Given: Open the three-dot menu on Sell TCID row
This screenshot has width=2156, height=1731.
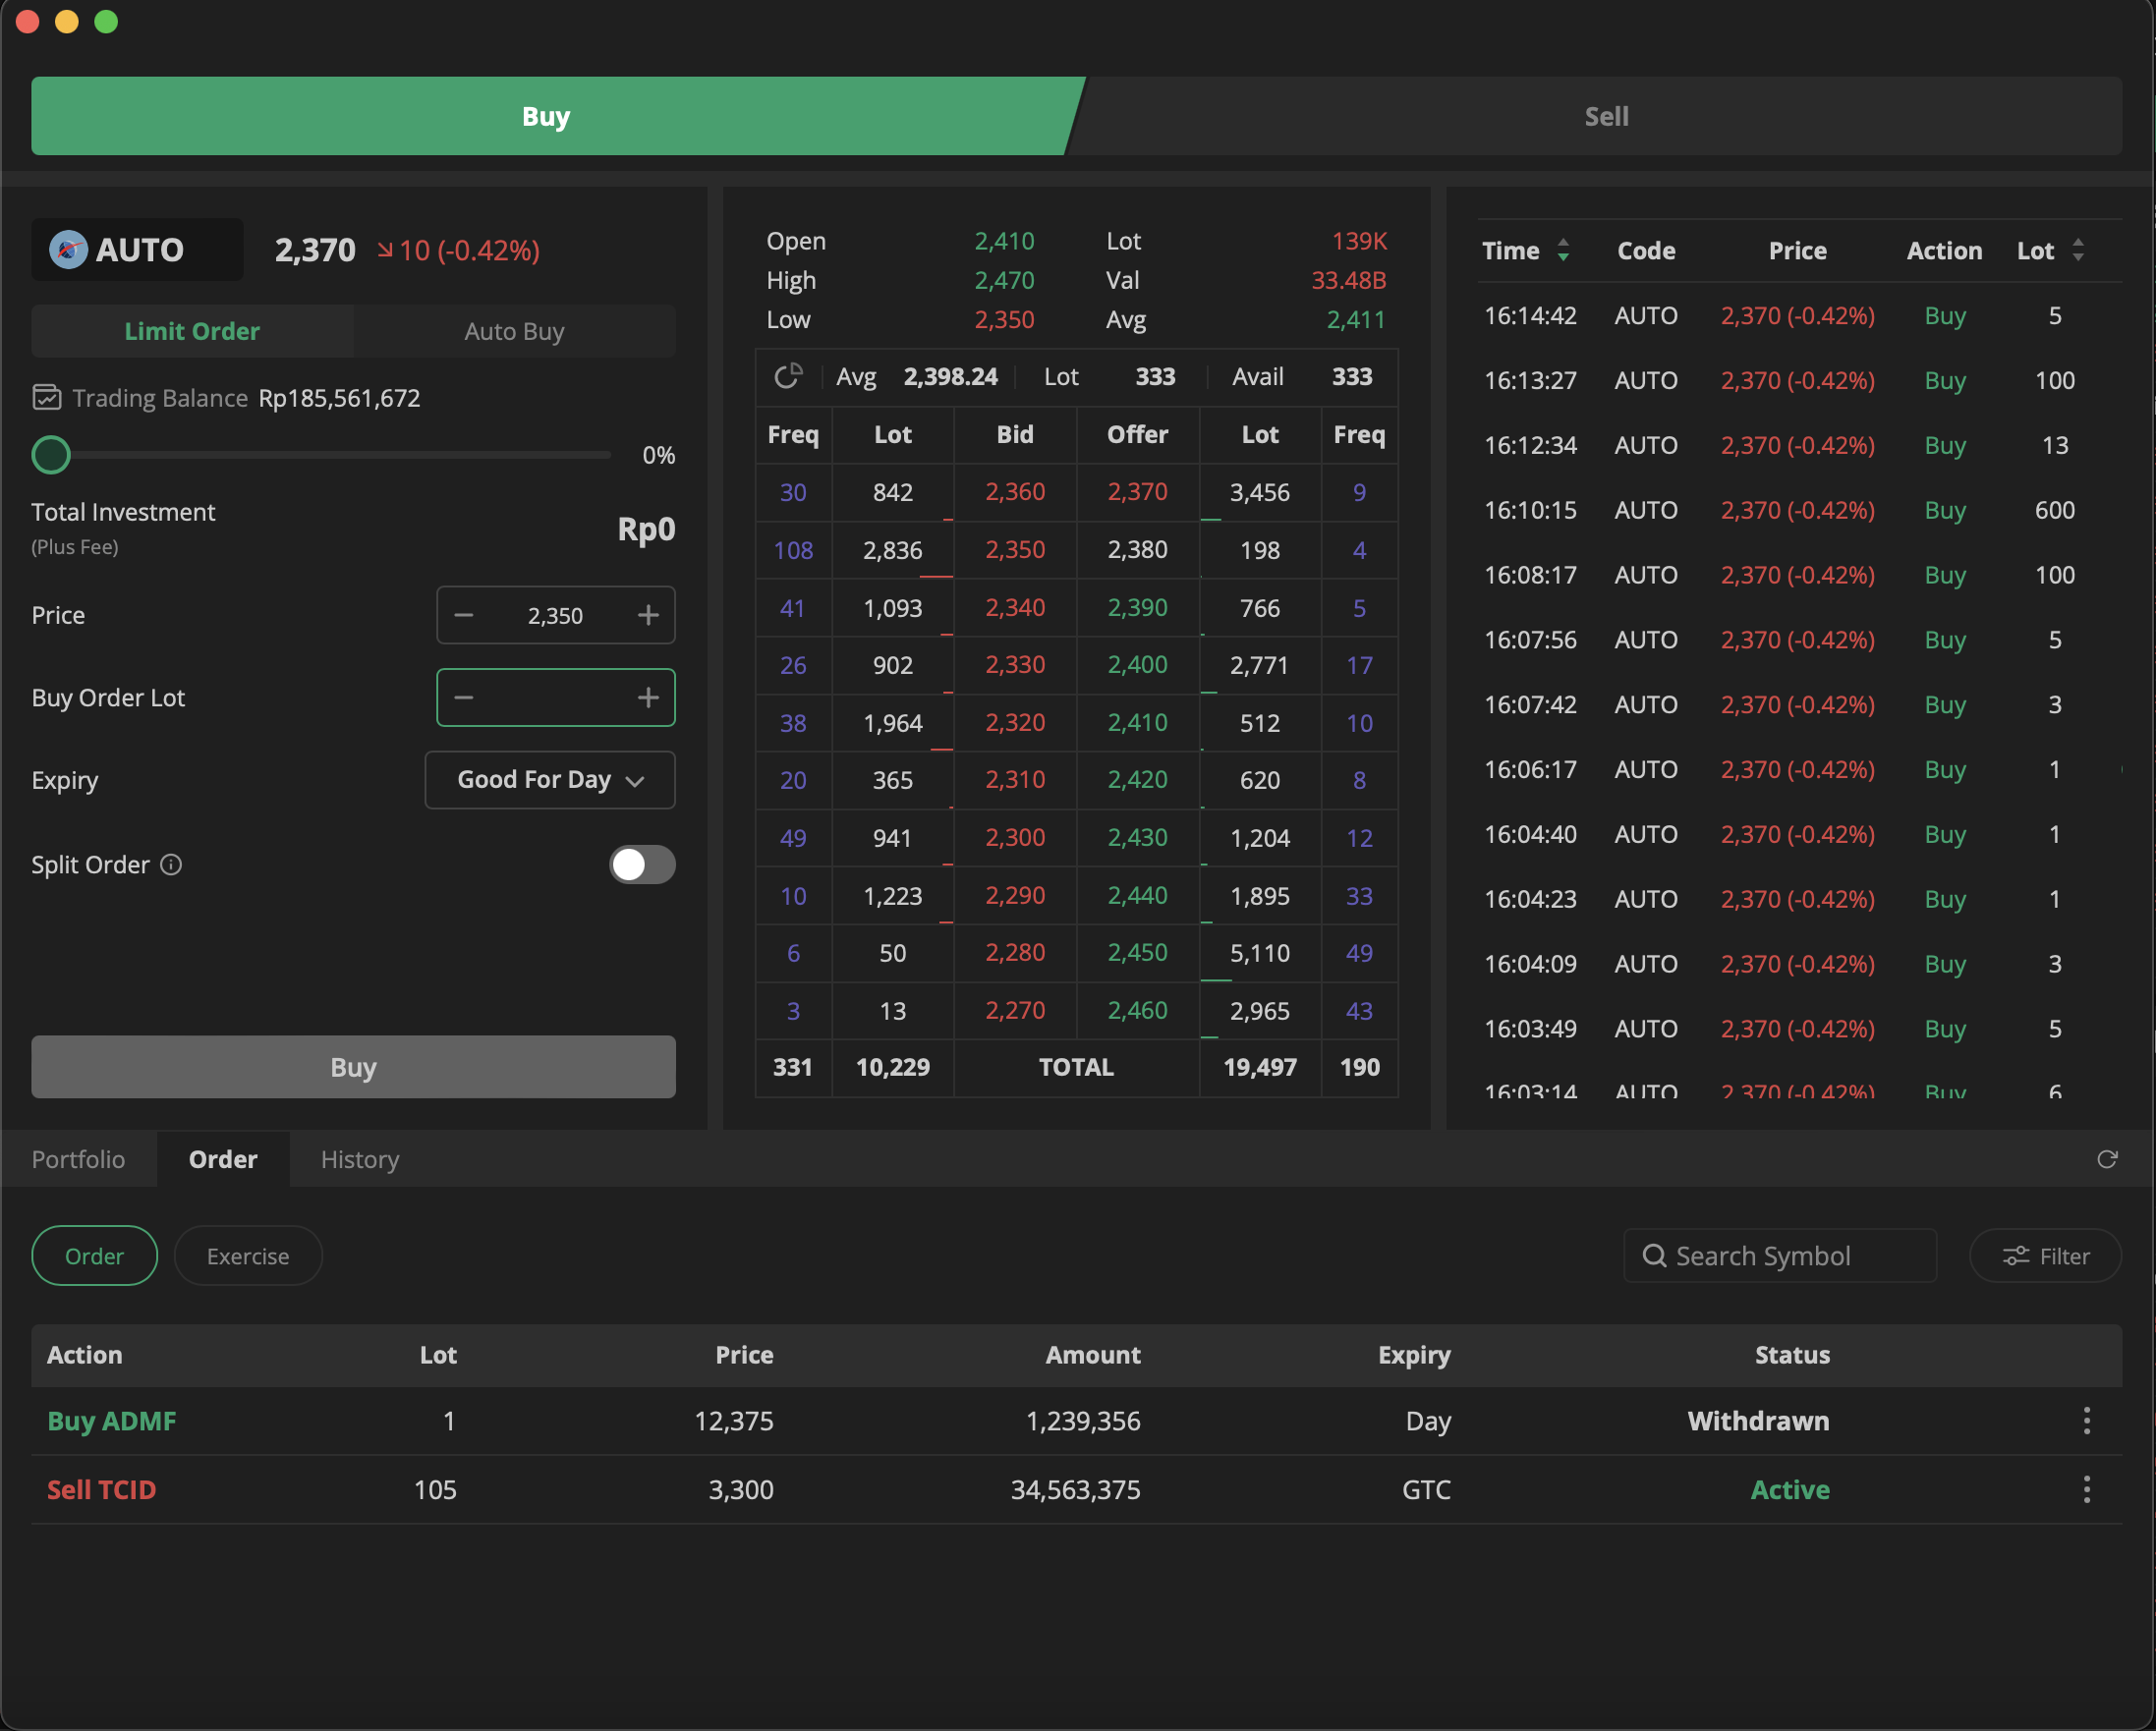Looking at the screenshot, I should (2088, 1489).
